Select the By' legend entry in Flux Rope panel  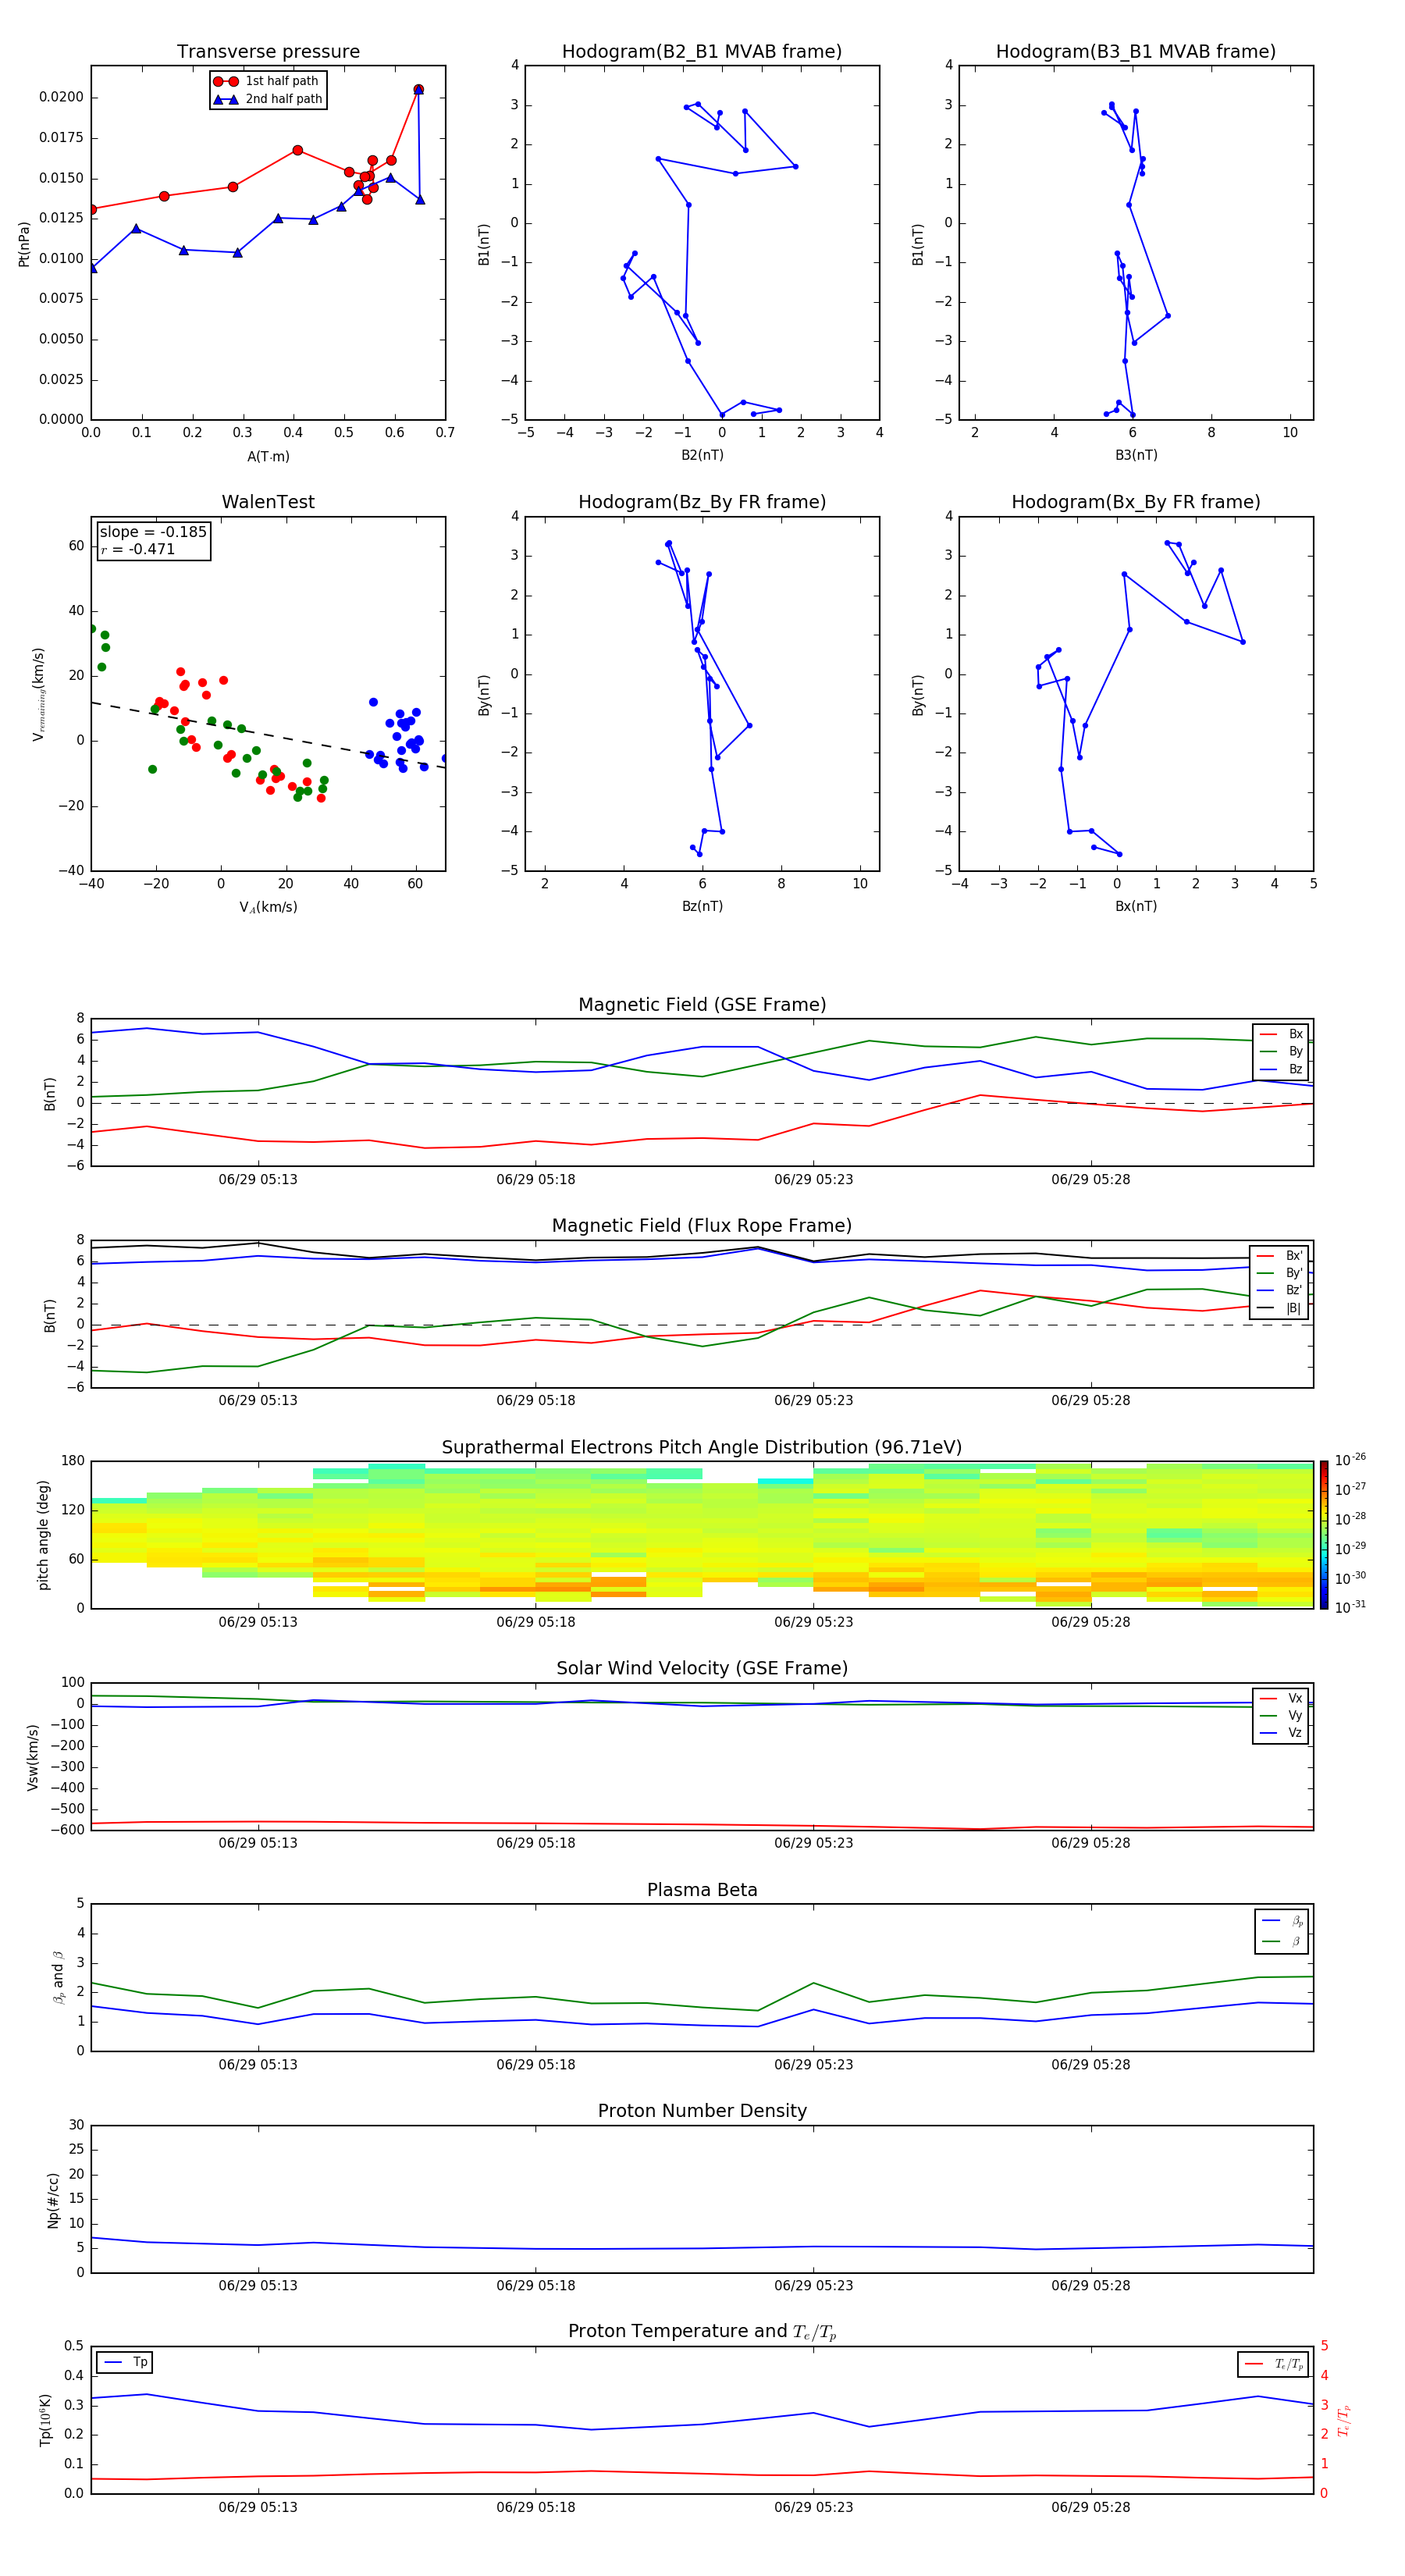pos(1279,1273)
